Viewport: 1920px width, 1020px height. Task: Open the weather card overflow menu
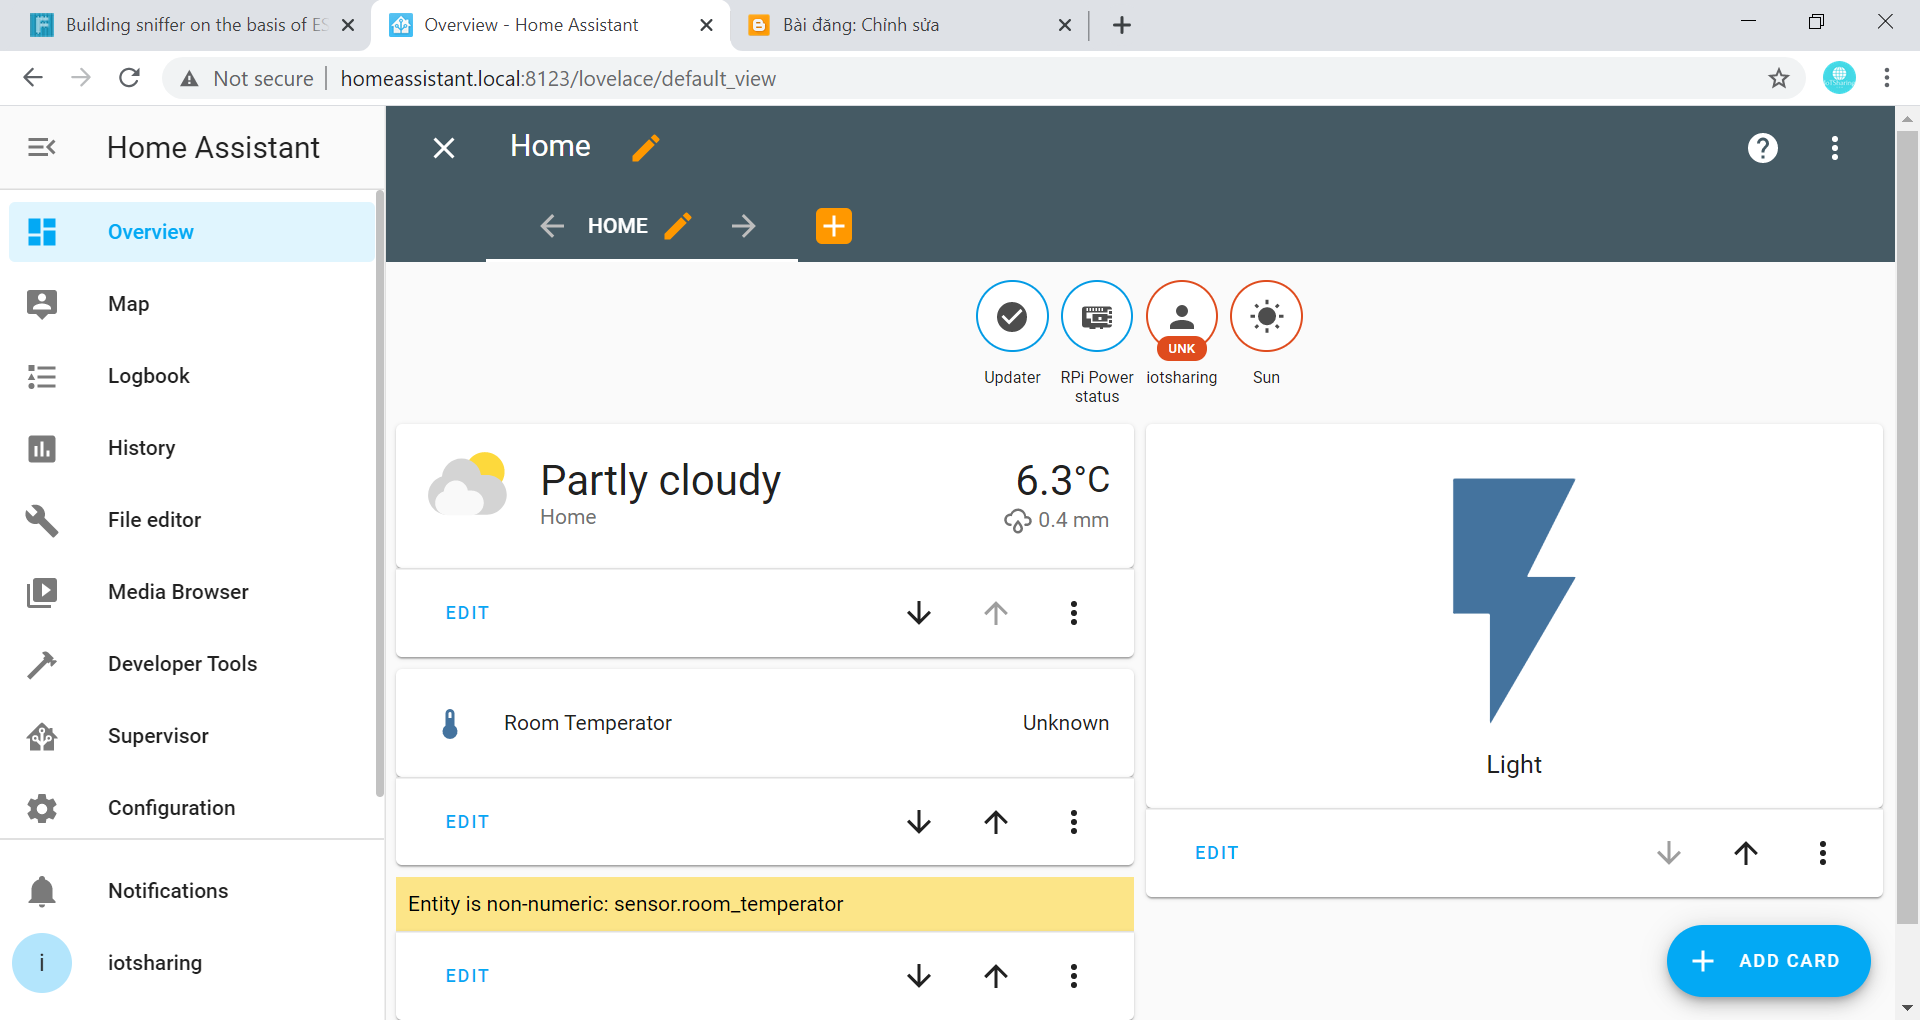(x=1074, y=613)
